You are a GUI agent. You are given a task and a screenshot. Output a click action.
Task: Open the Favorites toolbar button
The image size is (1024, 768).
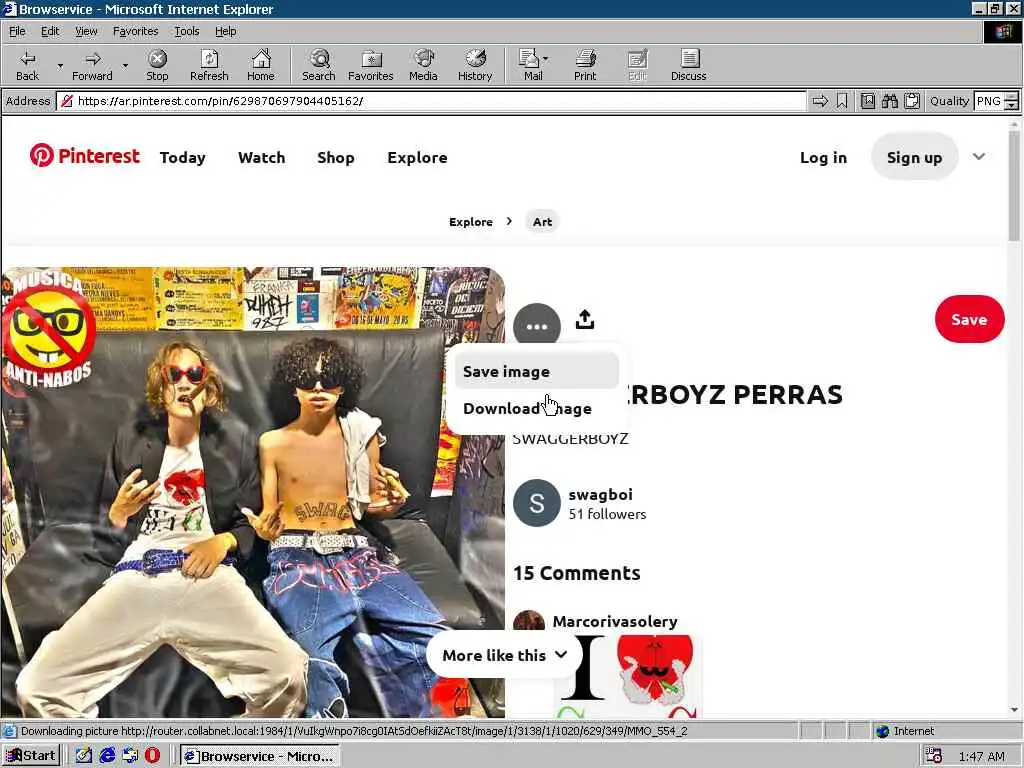370,65
